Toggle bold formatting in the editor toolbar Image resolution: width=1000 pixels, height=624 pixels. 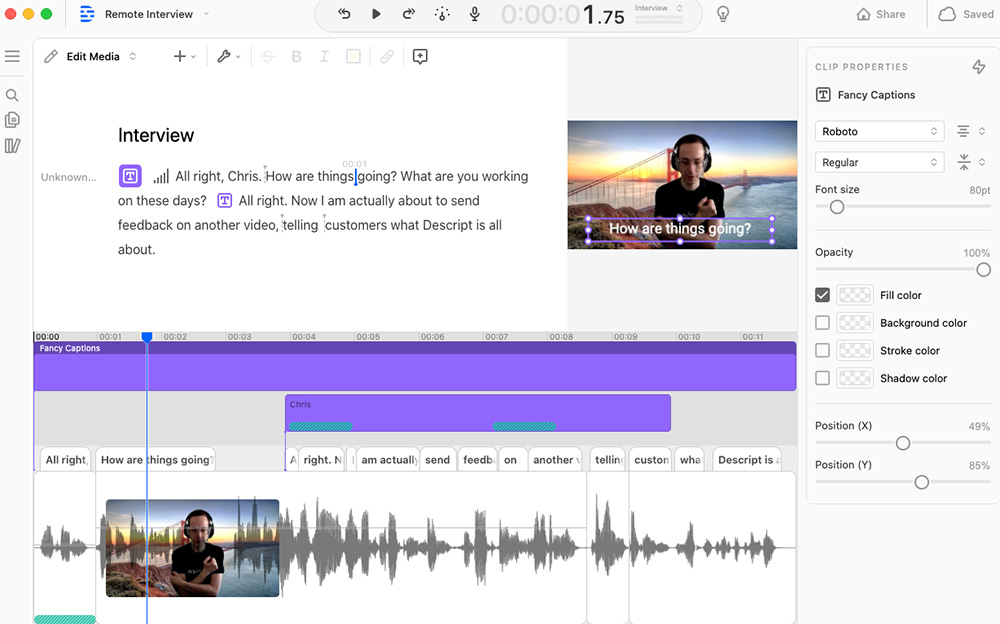tap(296, 56)
